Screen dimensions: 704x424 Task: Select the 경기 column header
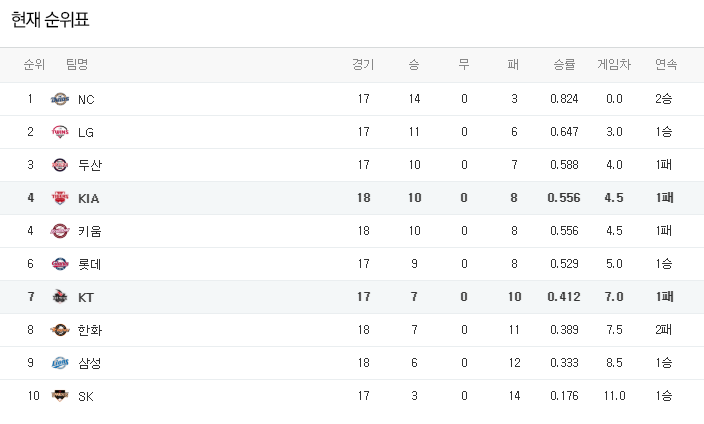(363, 65)
